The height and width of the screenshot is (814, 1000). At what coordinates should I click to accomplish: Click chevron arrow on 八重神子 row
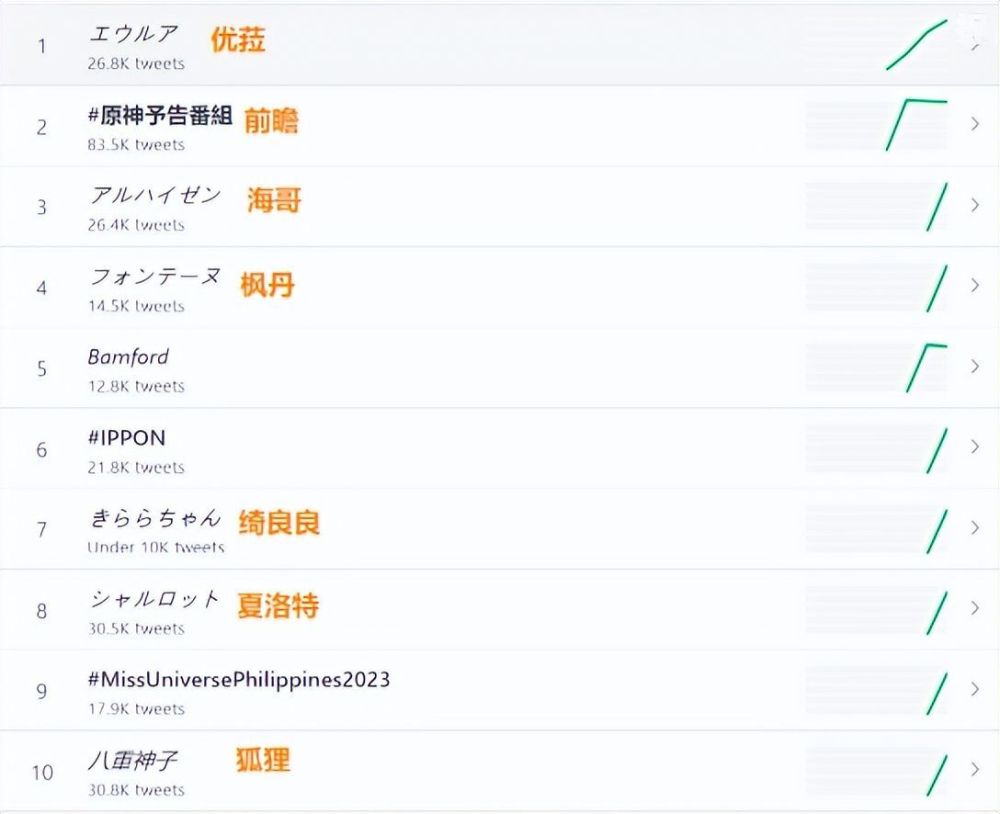coord(975,769)
